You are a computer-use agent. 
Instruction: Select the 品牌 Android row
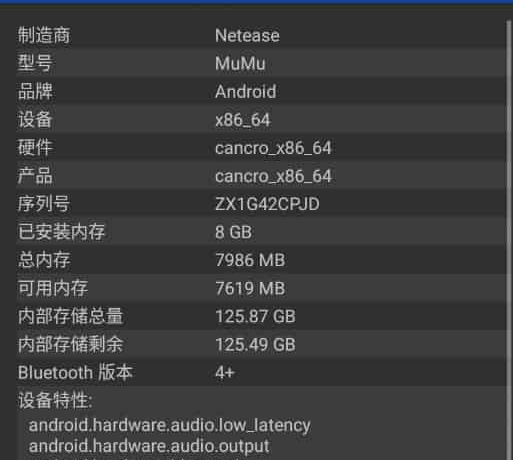point(261,91)
